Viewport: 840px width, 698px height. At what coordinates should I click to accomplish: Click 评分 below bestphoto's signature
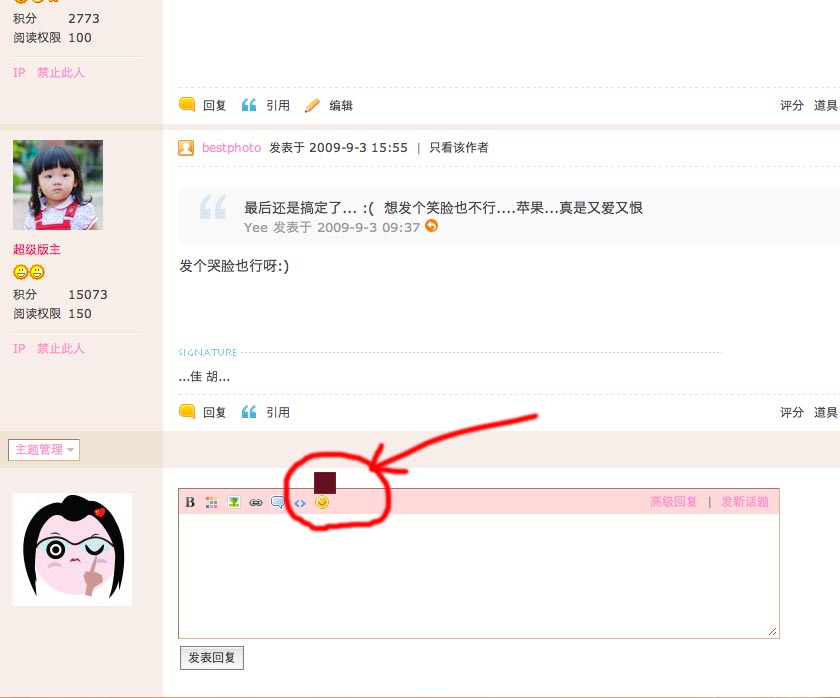[791, 412]
